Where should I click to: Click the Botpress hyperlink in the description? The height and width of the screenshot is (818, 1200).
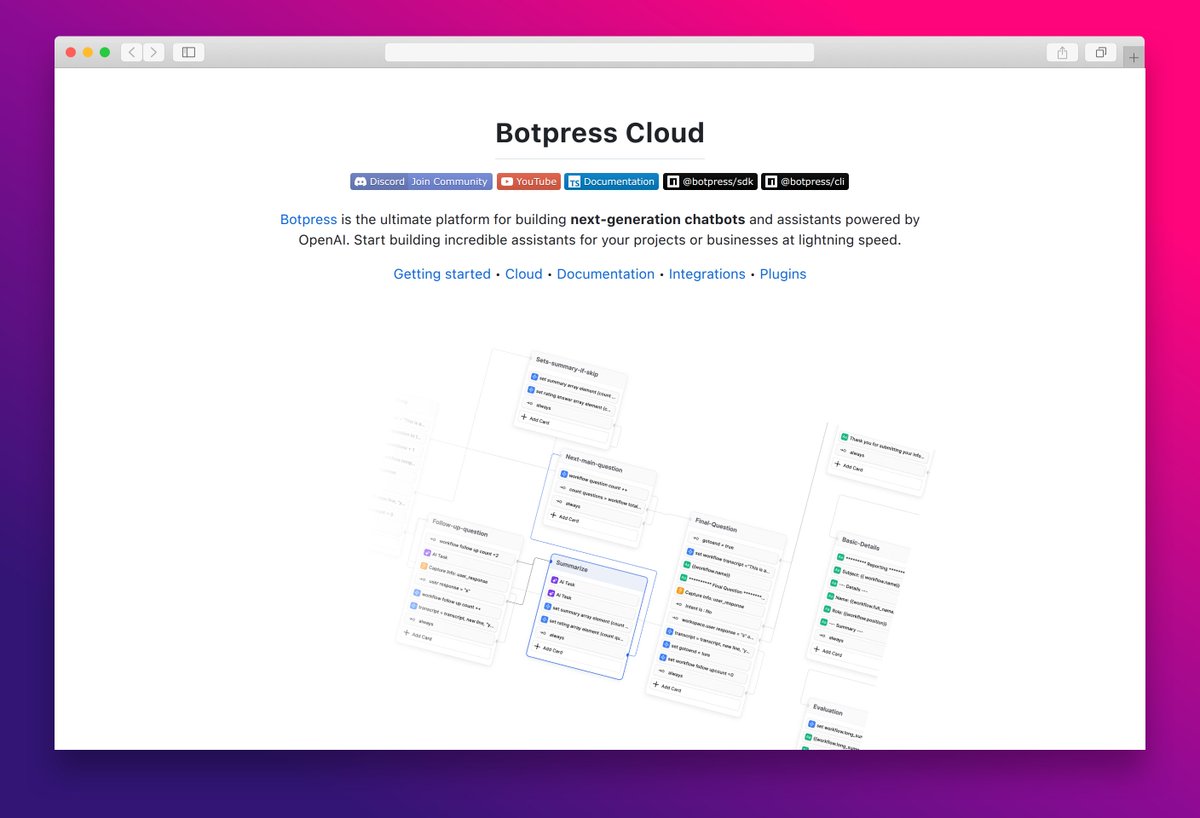[x=308, y=219]
